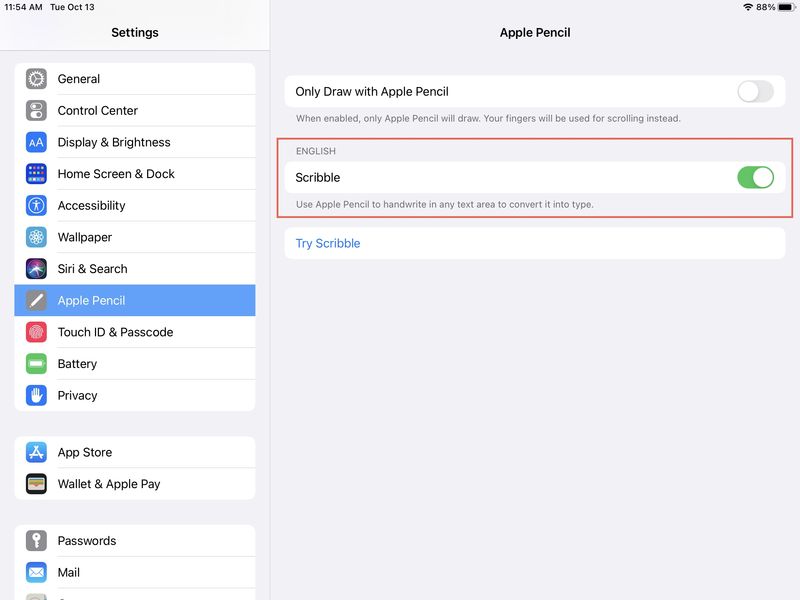Open the Try Scribble link
Screen dimensions: 800x600
tap(328, 243)
